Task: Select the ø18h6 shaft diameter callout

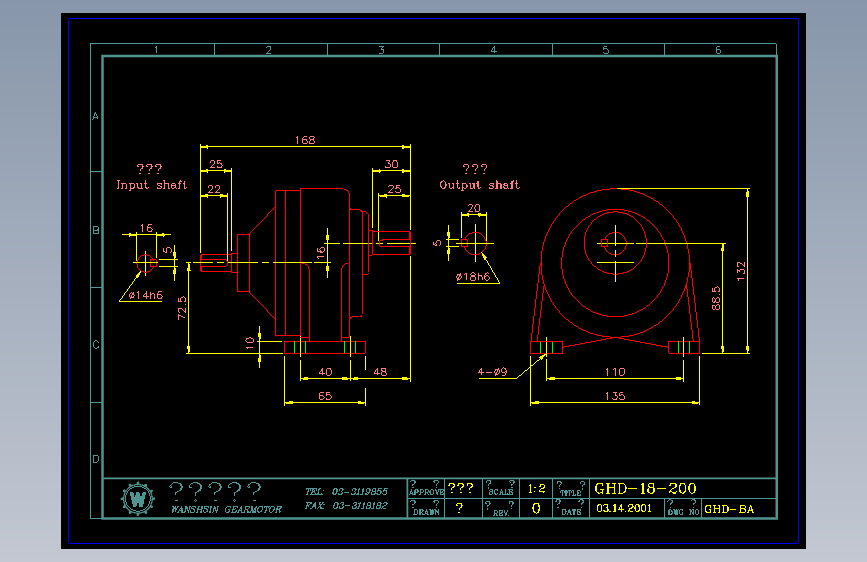Action: (473, 277)
